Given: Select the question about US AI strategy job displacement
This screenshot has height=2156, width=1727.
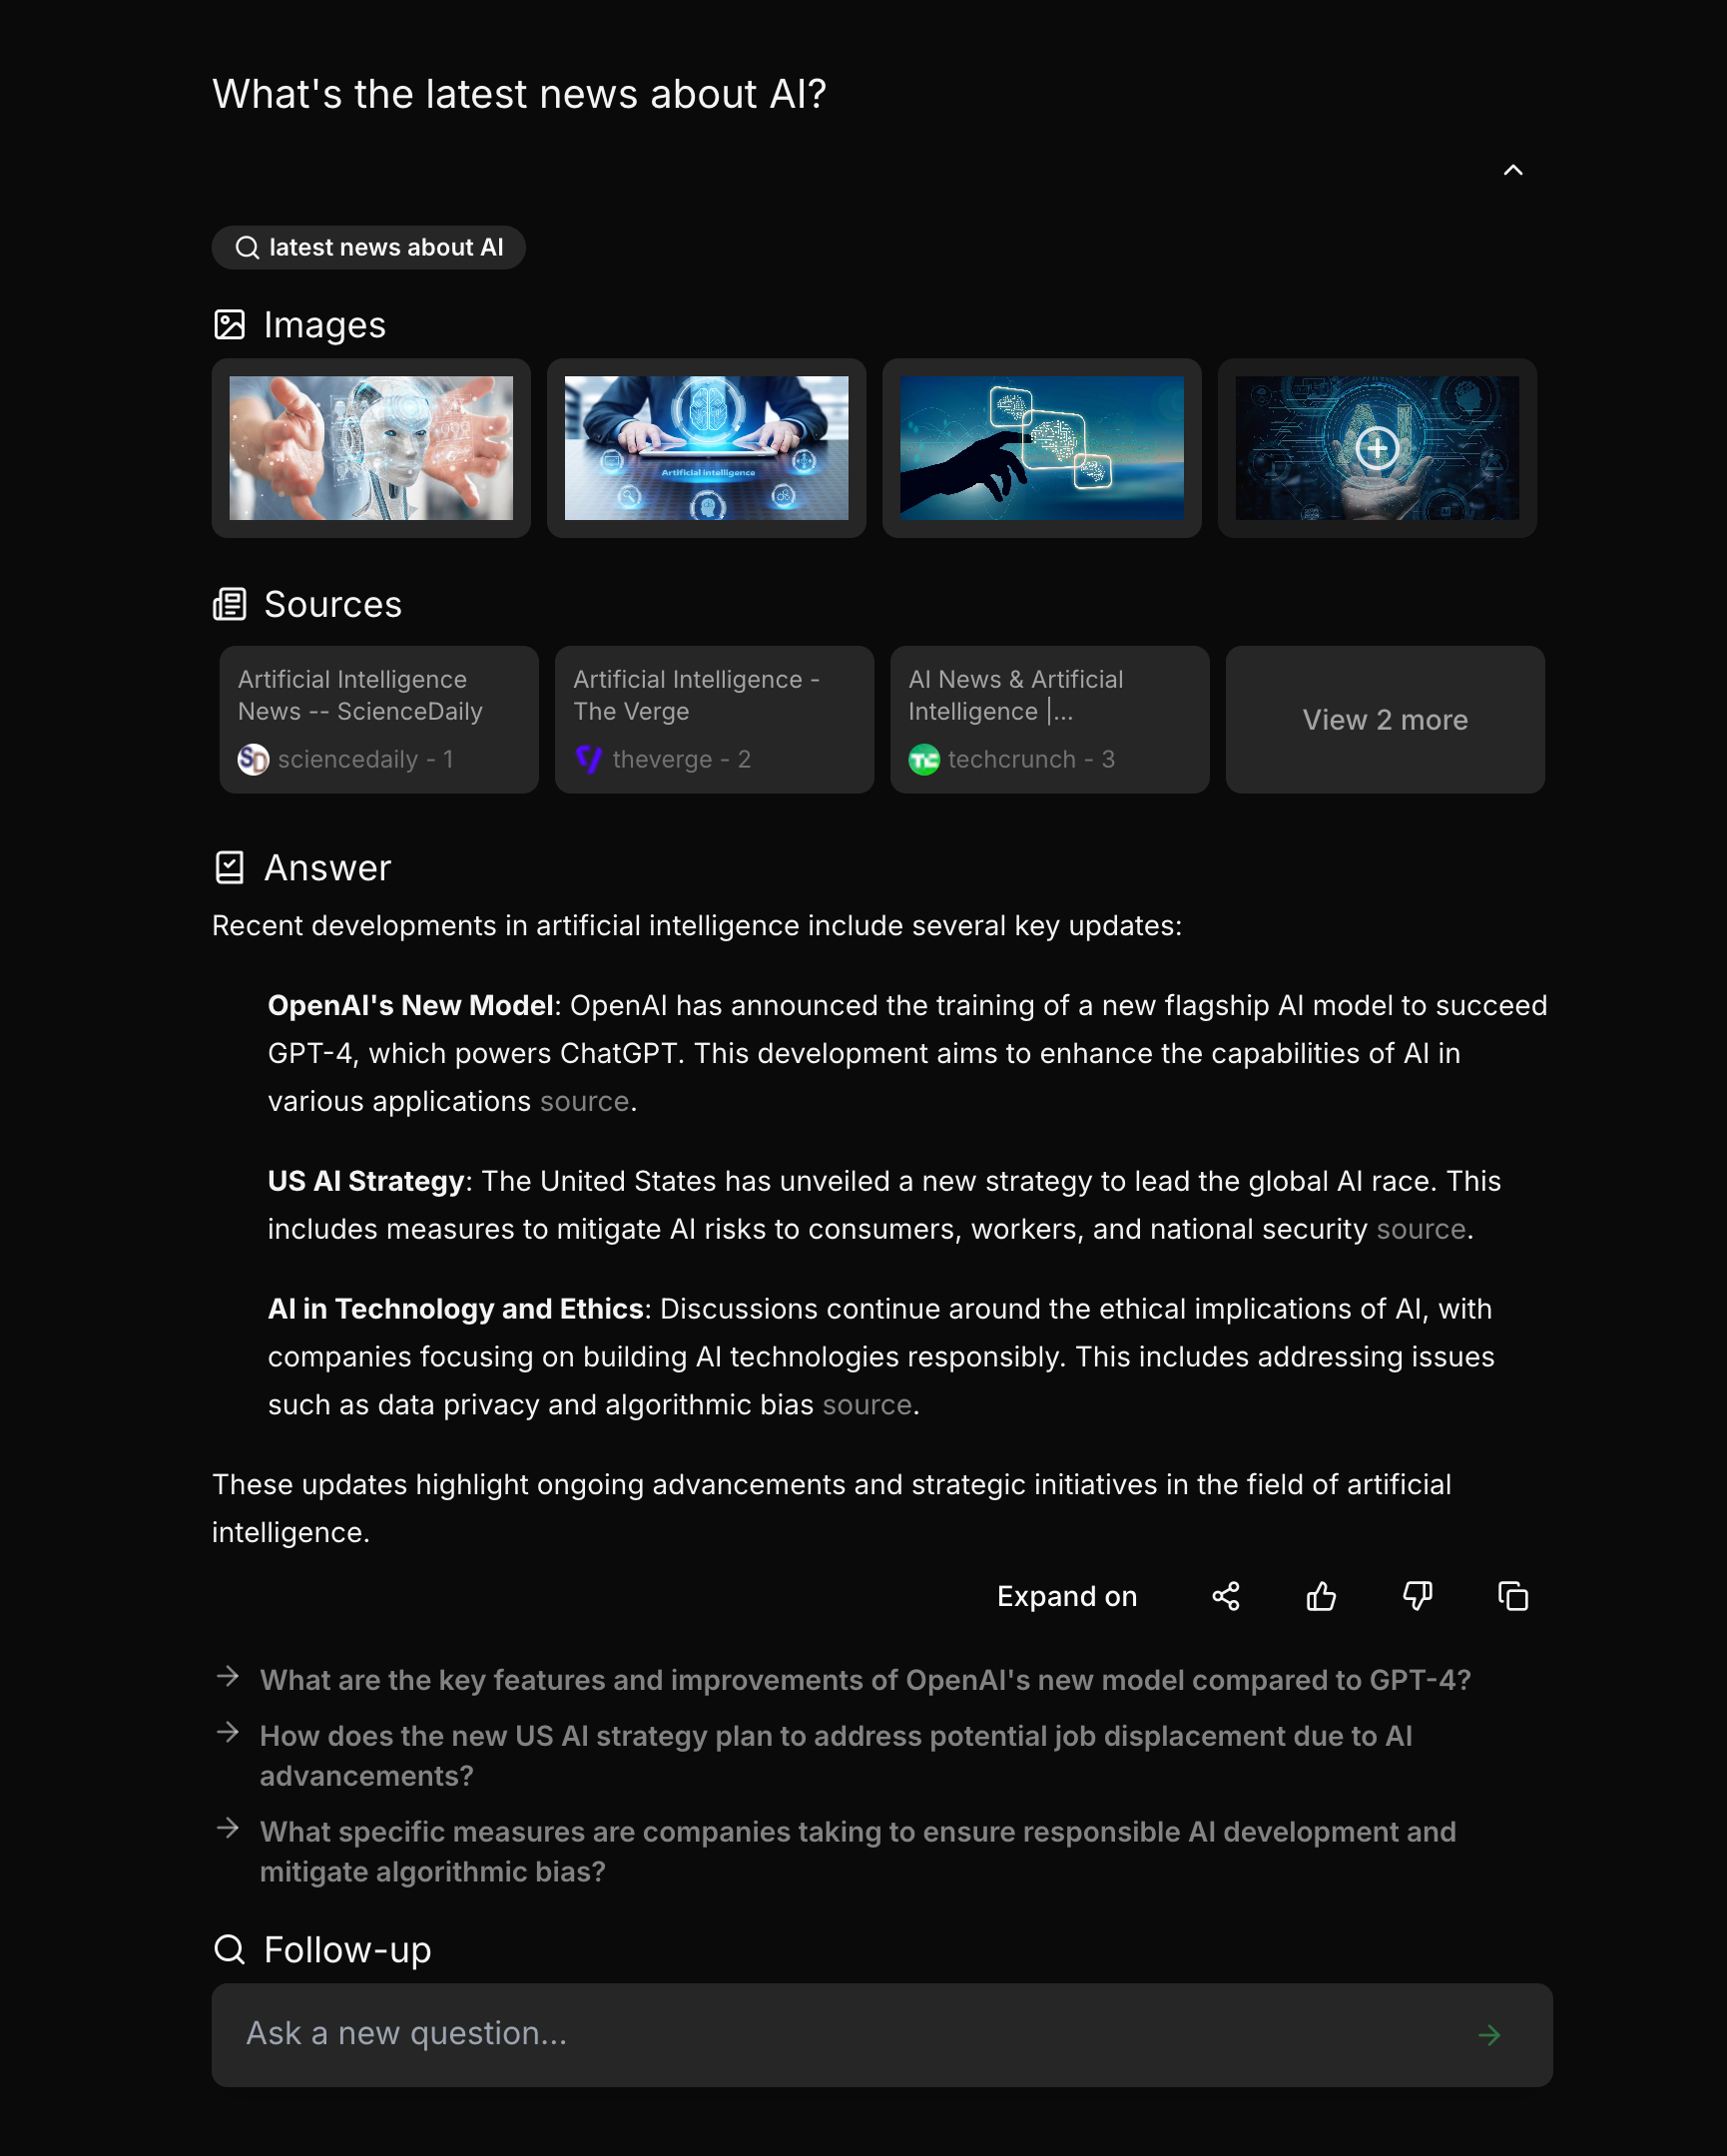Looking at the screenshot, I should (836, 1756).
